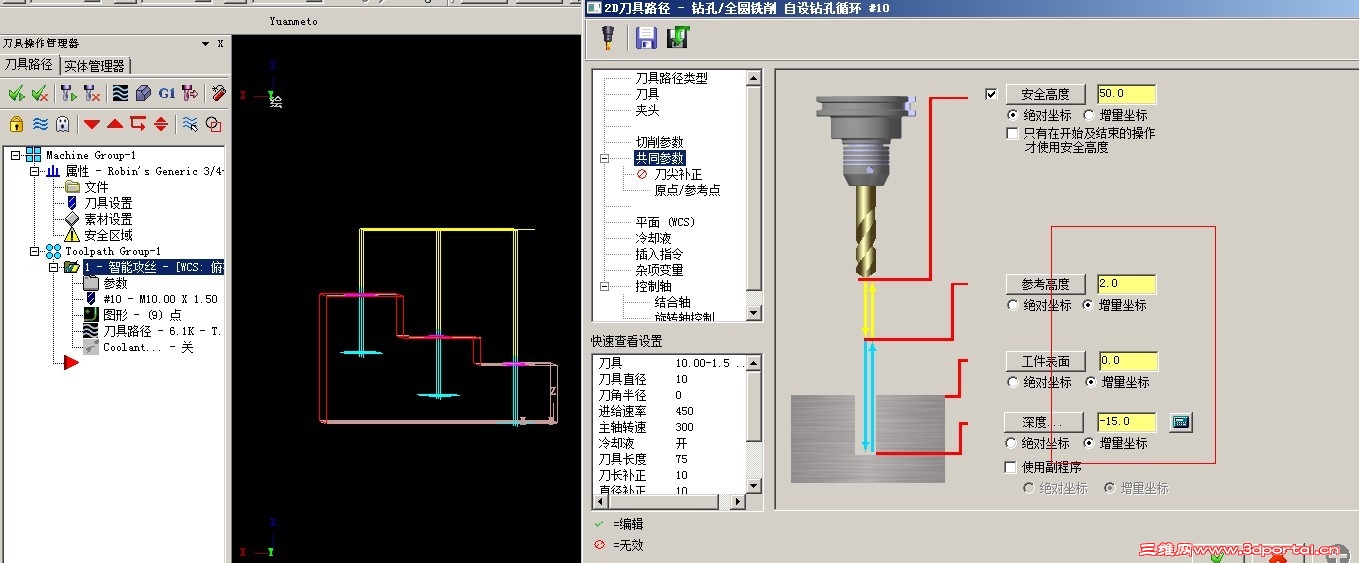Select 刀具设置 in the operations tree
1359x563 pixels.
[108, 203]
